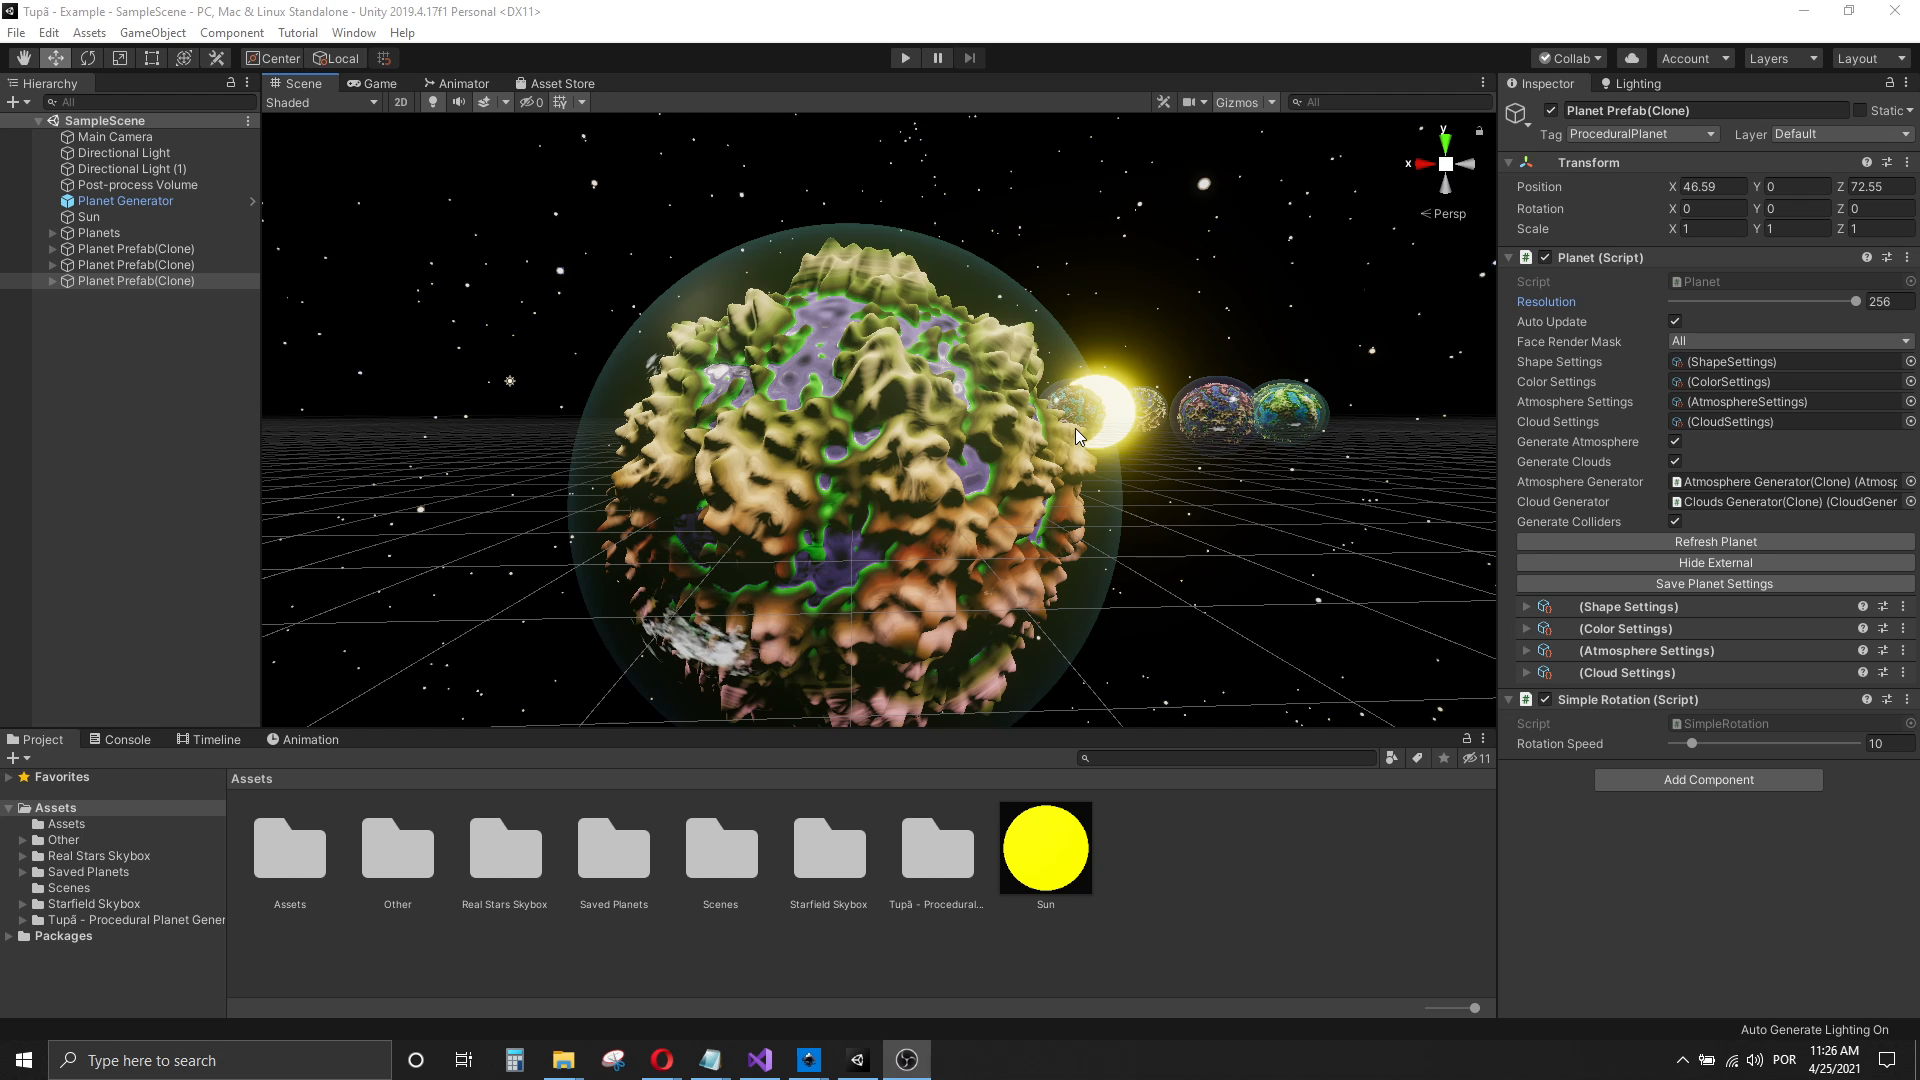Toggle Generate Clouds checkbox

tap(1675, 461)
